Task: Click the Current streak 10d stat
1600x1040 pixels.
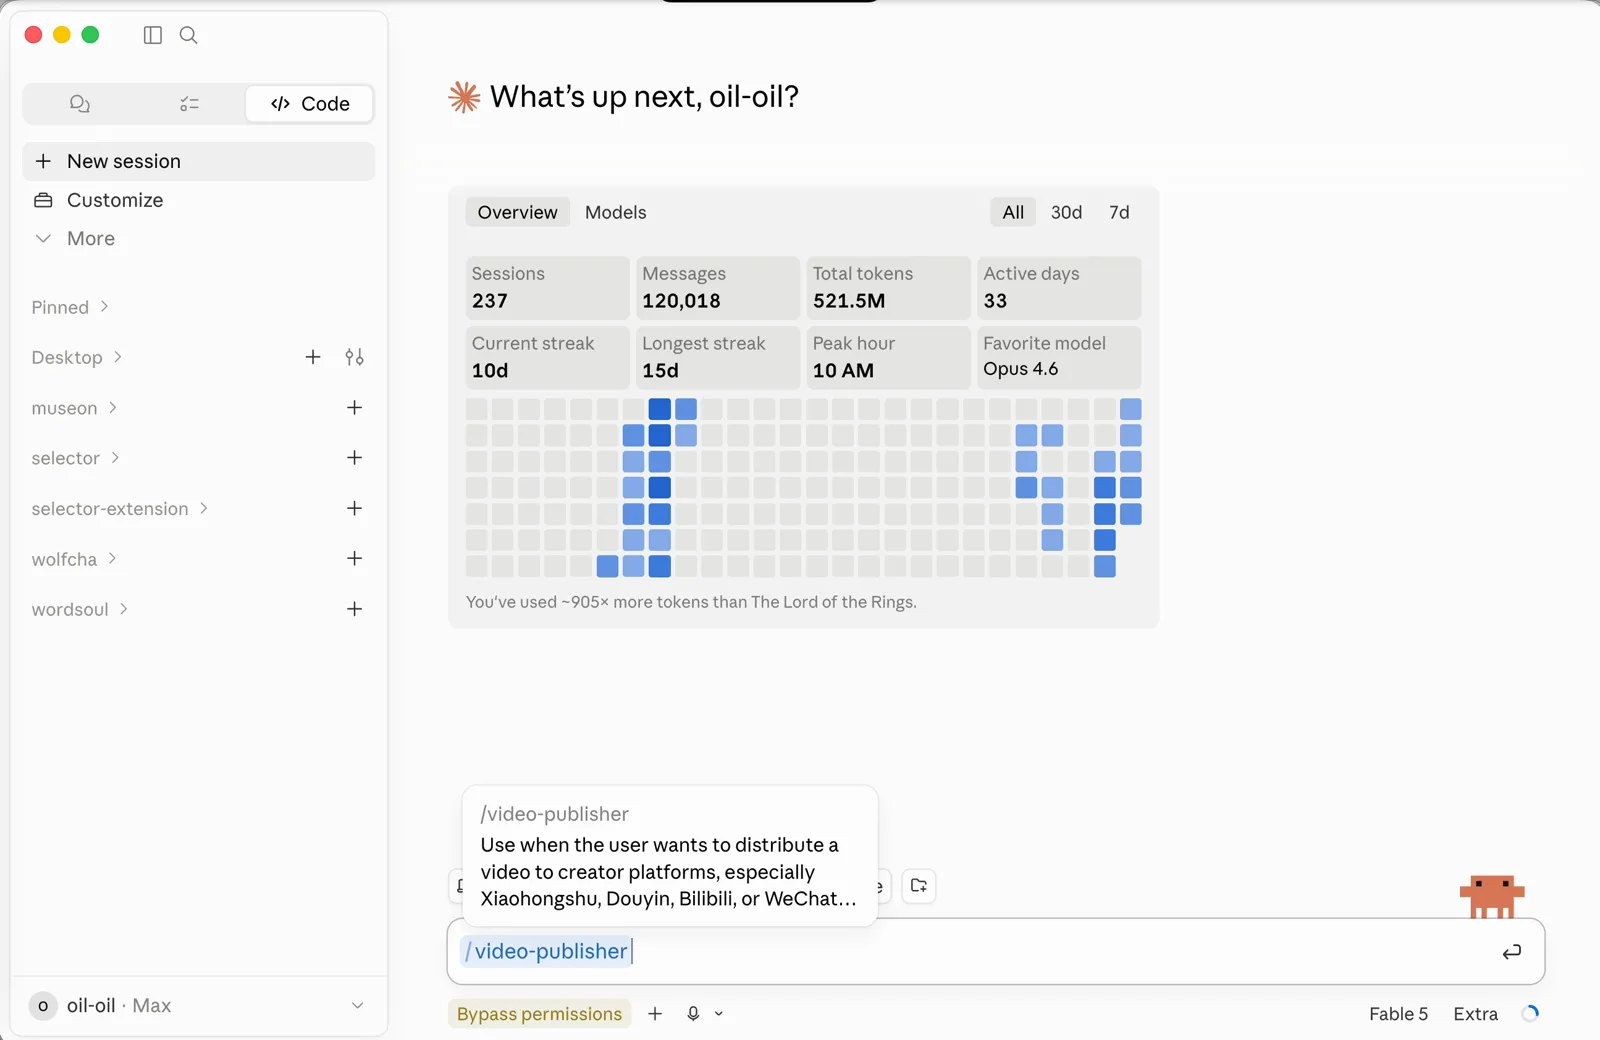Action: [547, 357]
